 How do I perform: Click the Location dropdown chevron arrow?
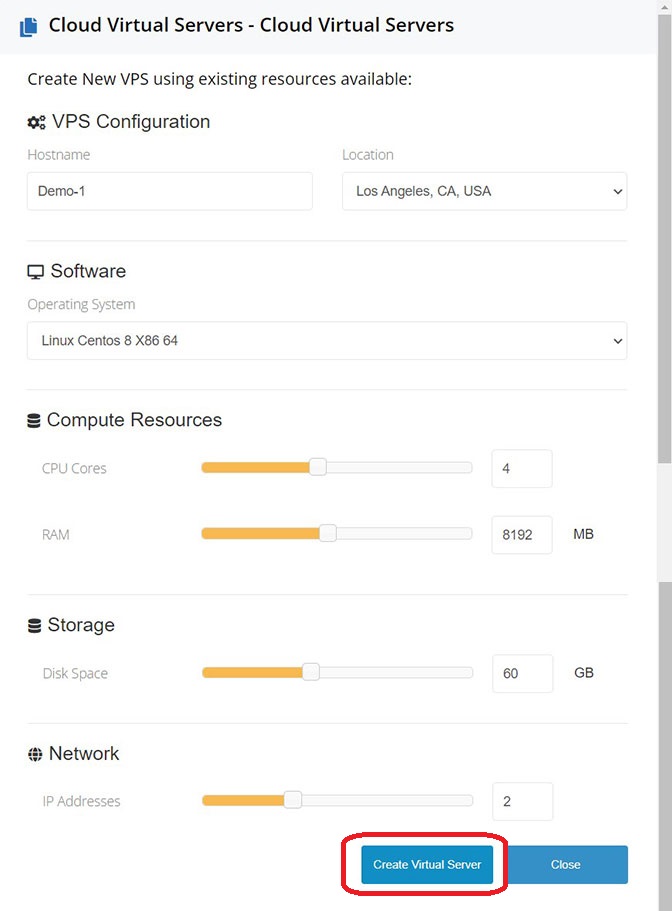coord(617,192)
